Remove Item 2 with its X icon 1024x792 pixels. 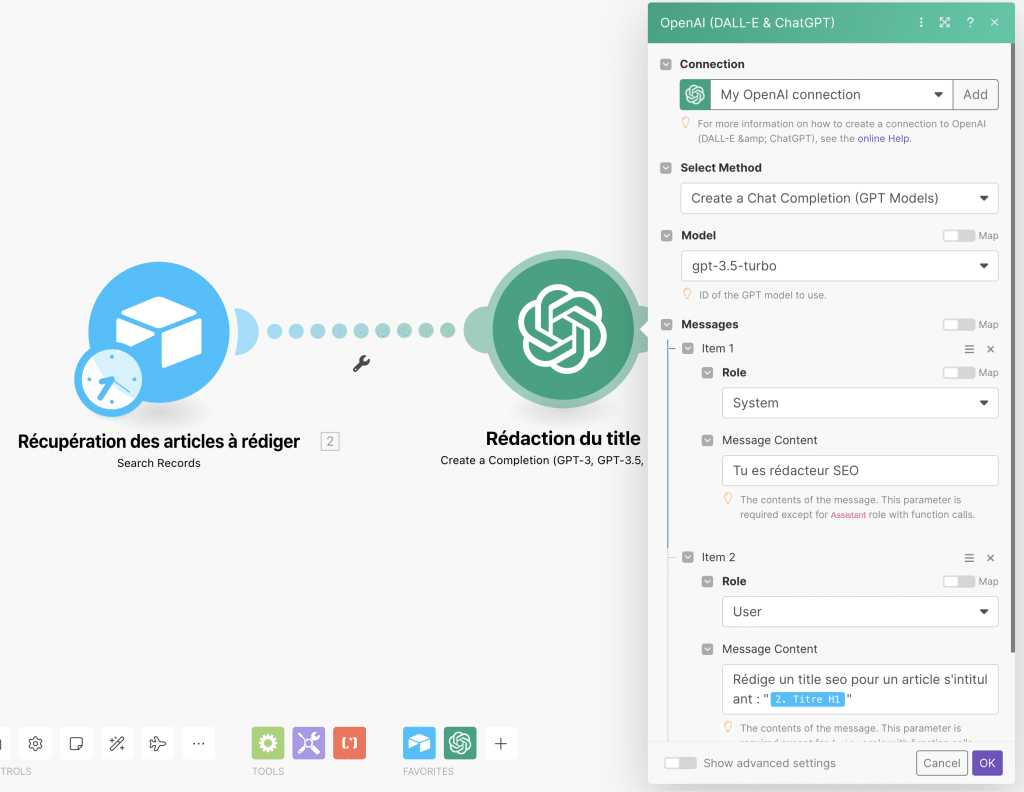point(991,558)
